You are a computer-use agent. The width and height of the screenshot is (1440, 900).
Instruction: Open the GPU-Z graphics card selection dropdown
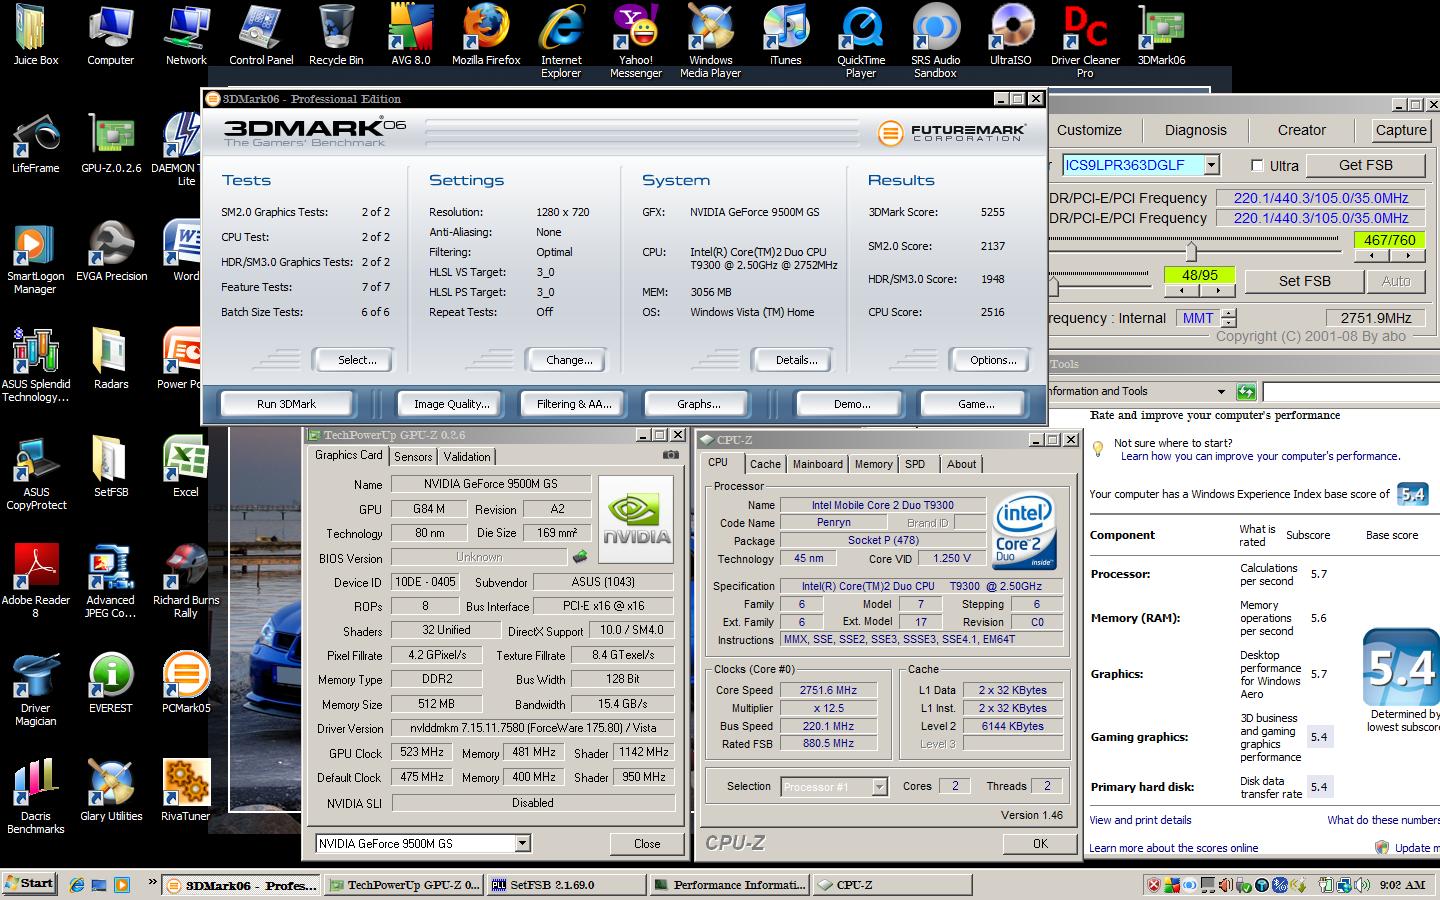522,843
